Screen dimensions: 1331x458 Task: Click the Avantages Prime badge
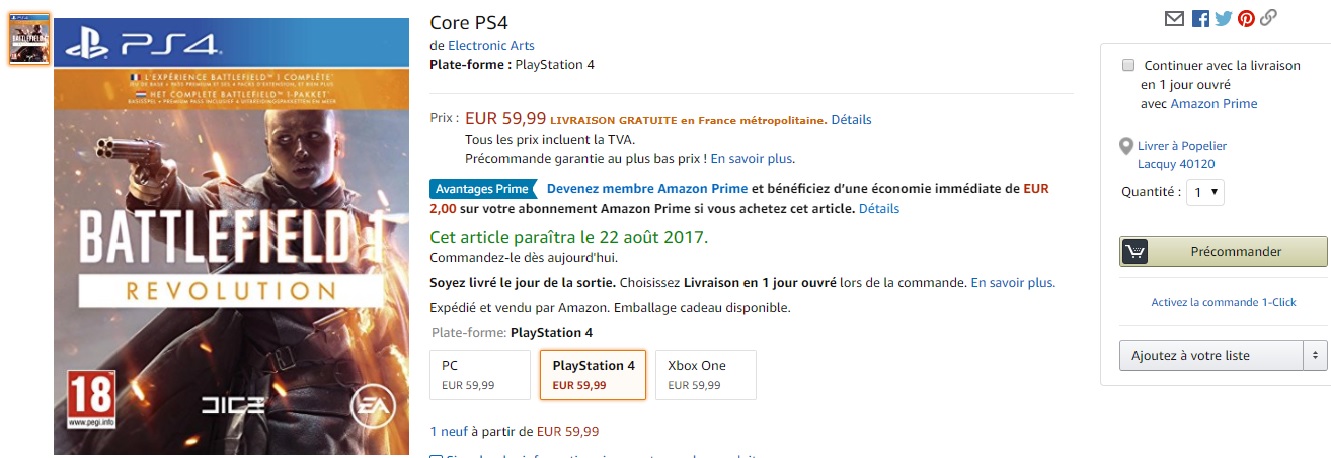[483, 189]
